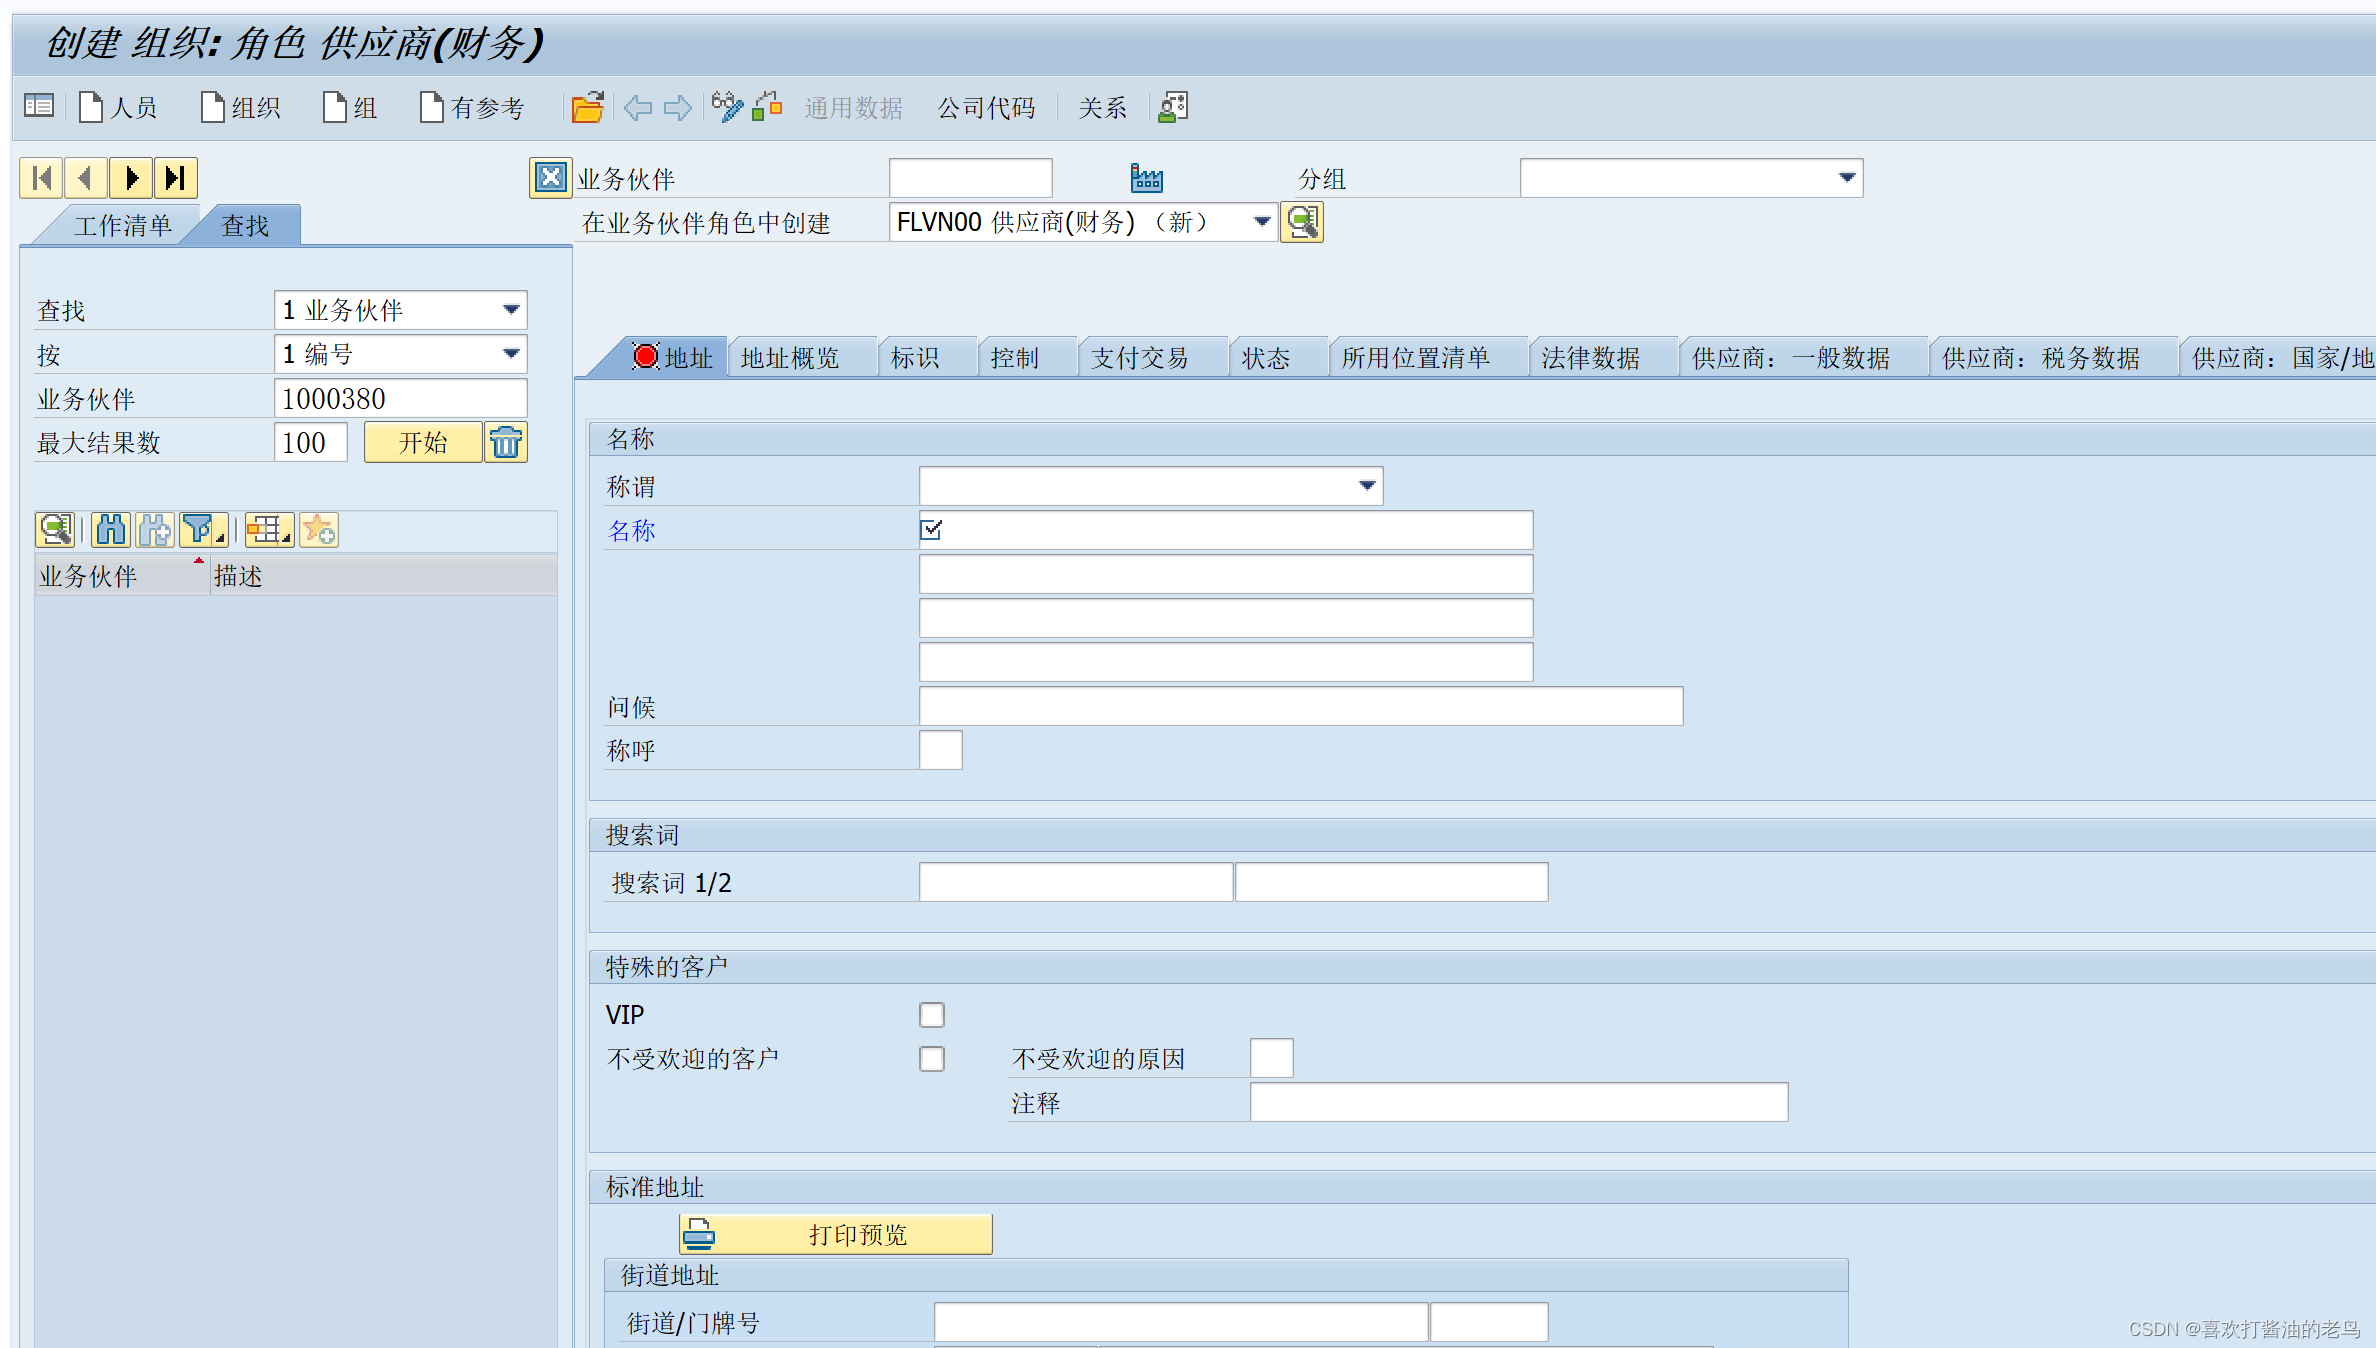Toggle the checkbox beside the 名称 field
This screenshot has height=1348, width=2376.
pyautogui.click(x=931, y=530)
